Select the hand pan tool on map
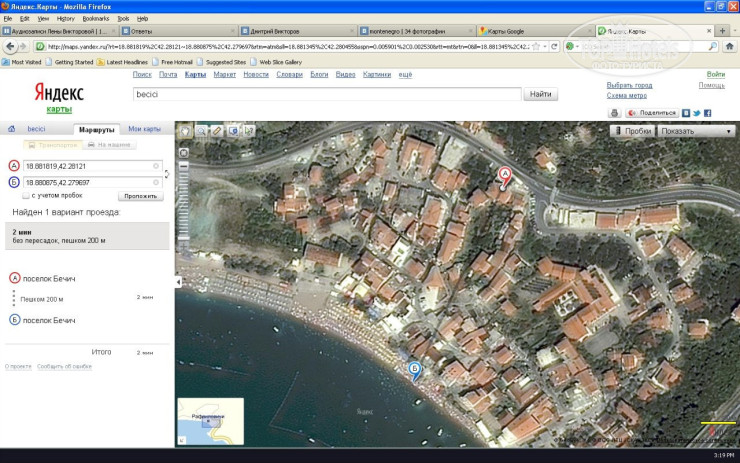The height and width of the screenshot is (463, 740). (x=184, y=130)
